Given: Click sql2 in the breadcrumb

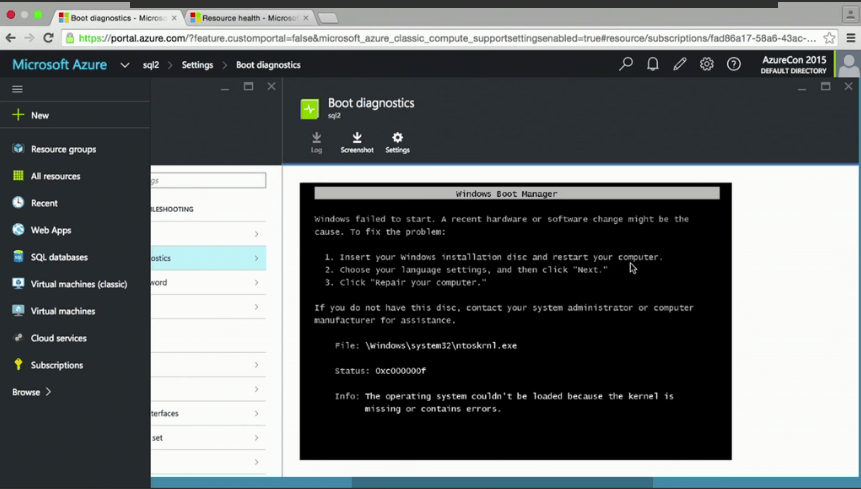Looking at the screenshot, I should [150, 65].
